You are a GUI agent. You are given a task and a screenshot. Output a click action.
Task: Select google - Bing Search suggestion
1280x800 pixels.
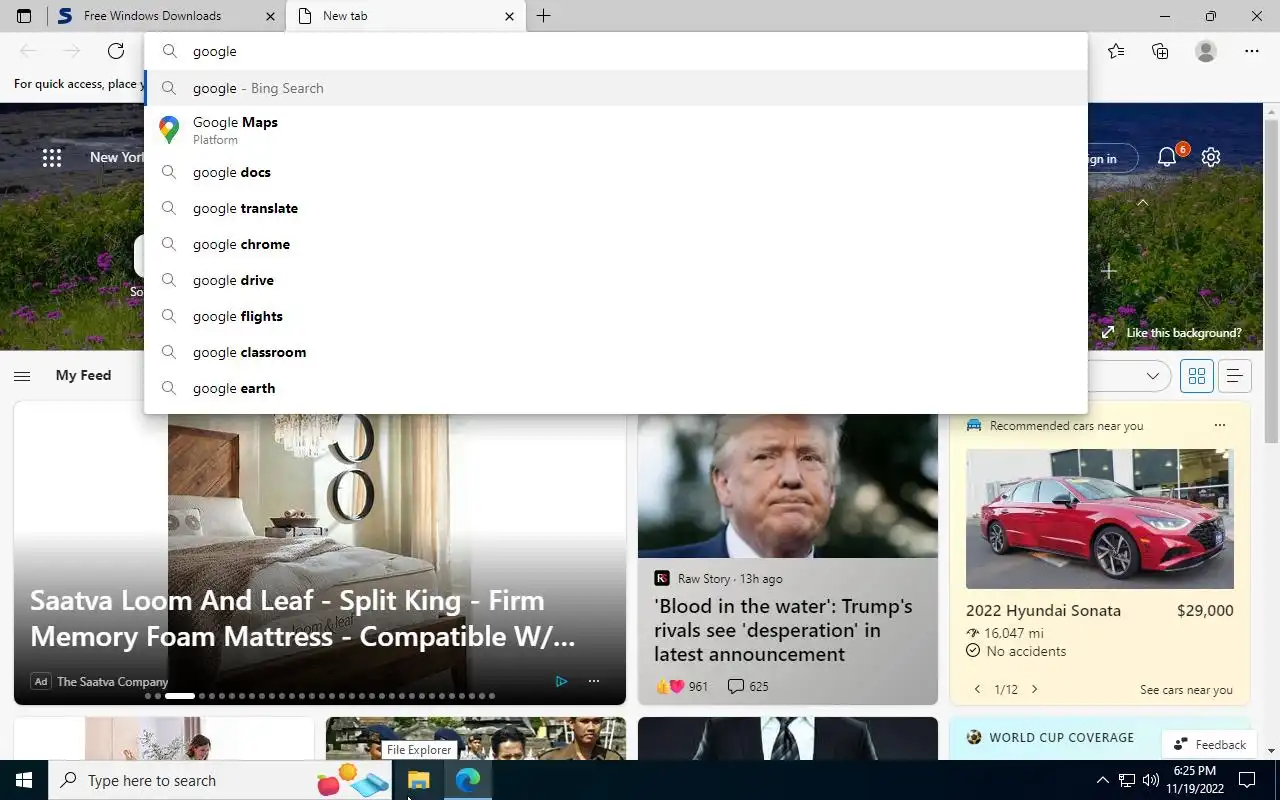[x=616, y=88]
